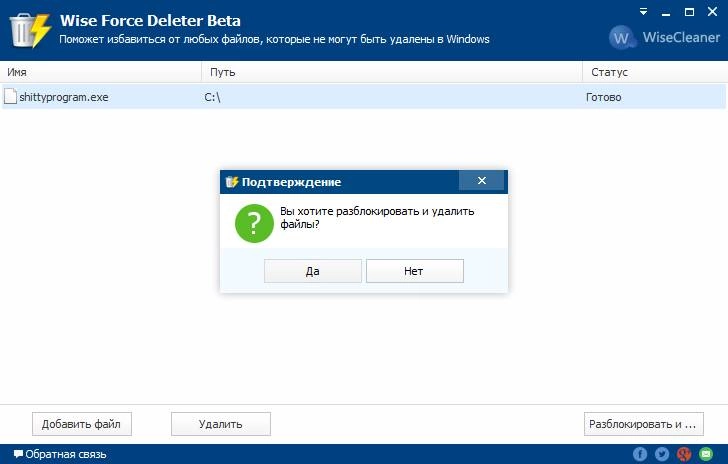Click the Добавить файл button

(x=82, y=424)
